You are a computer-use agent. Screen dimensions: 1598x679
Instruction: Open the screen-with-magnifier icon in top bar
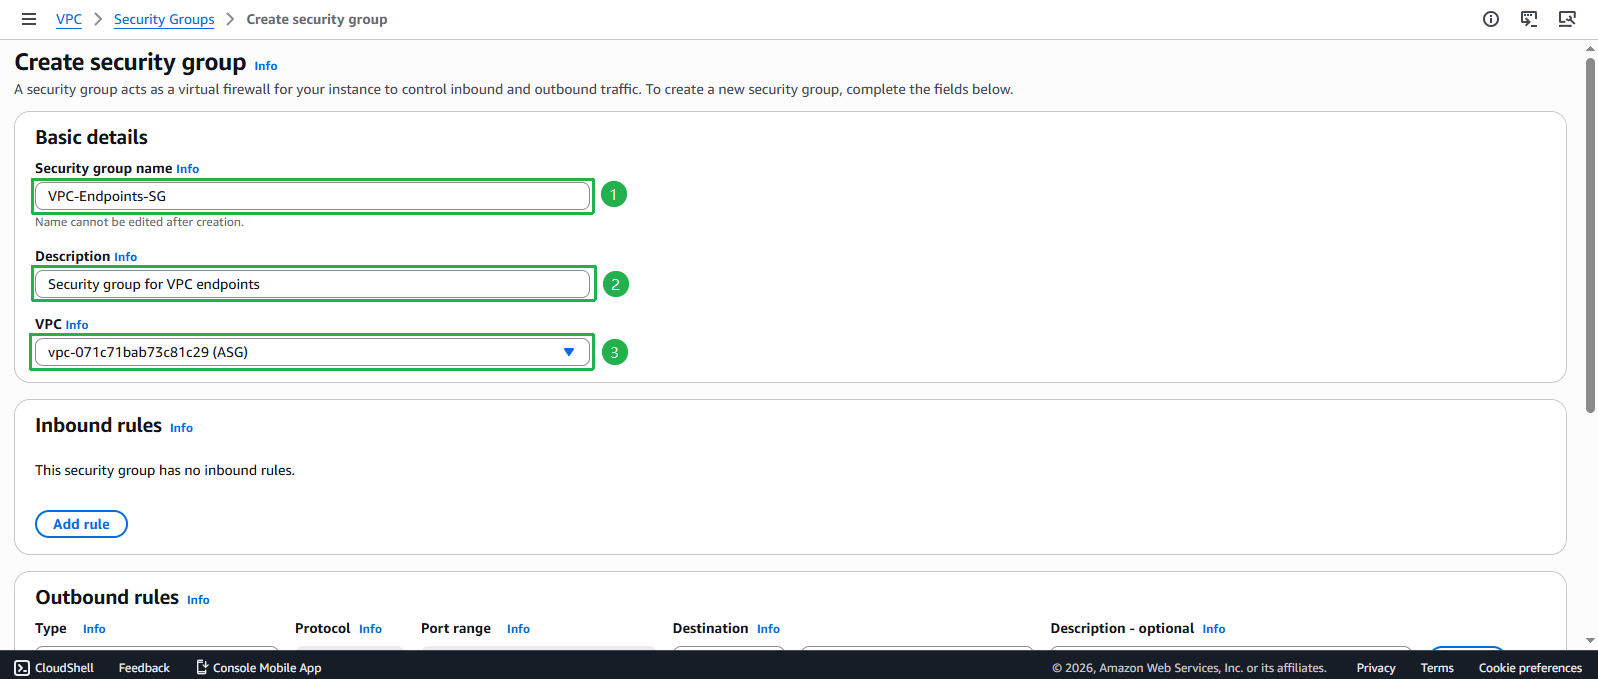[1567, 19]
